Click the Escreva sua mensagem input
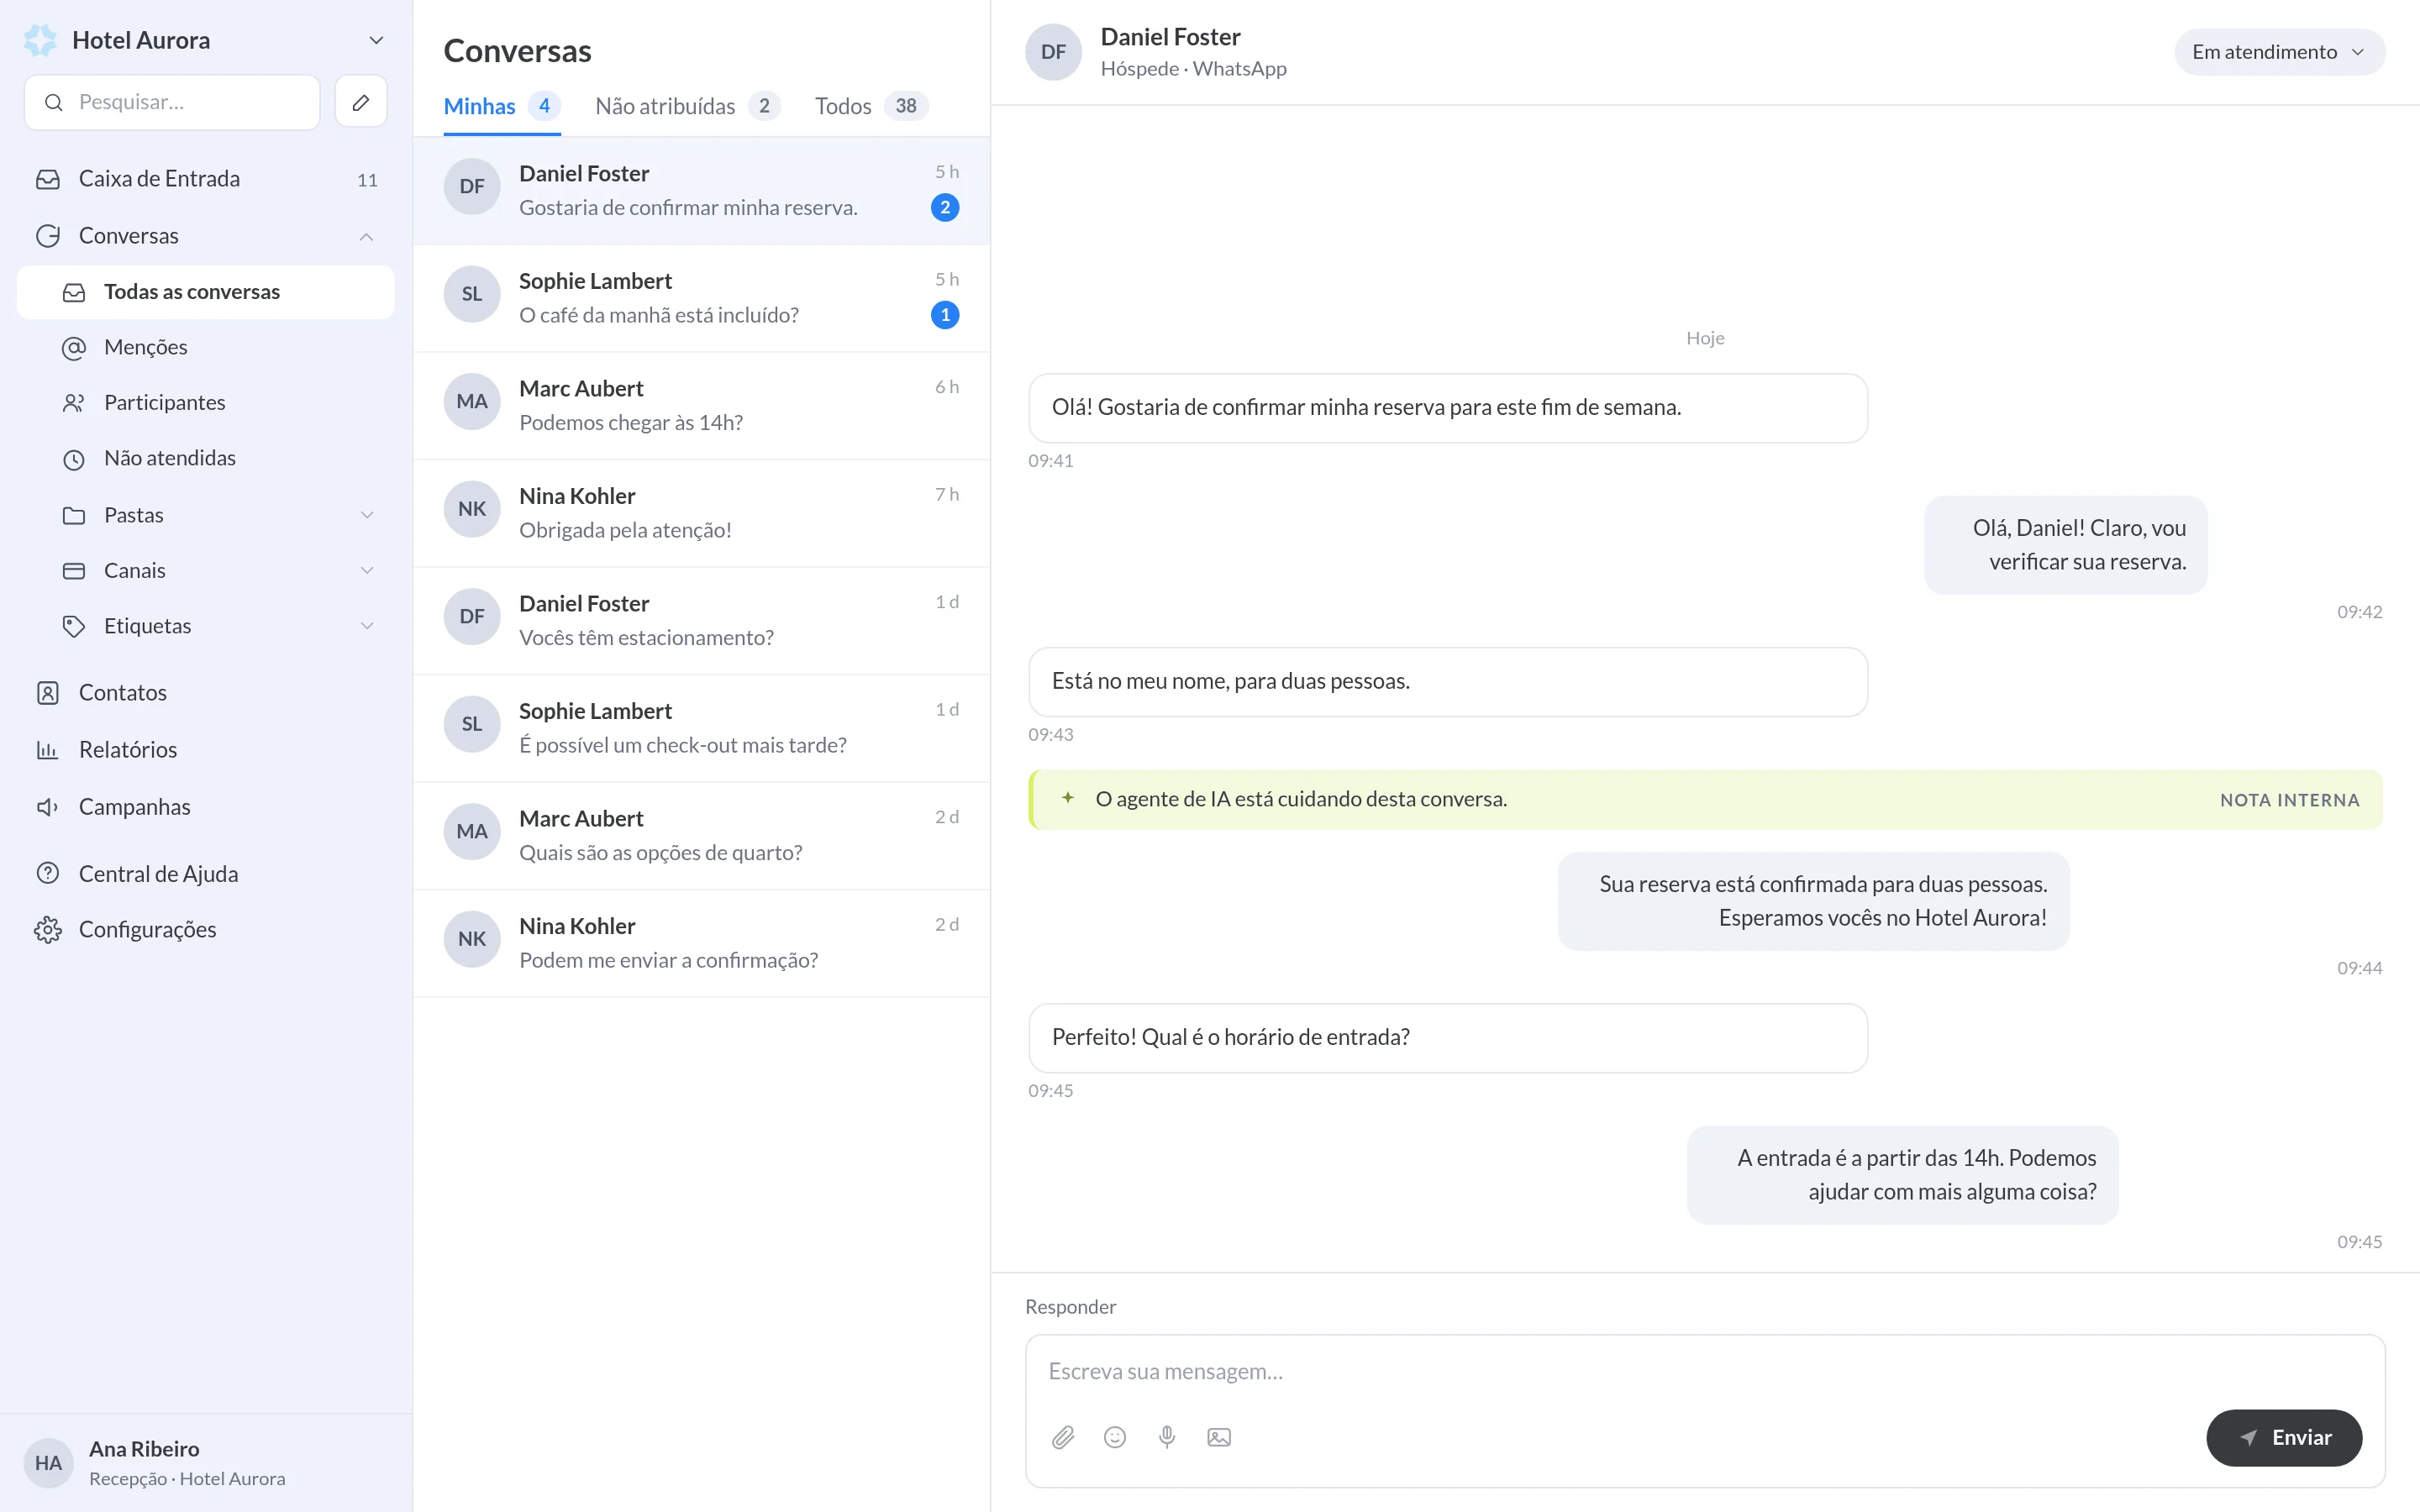The width and height of the screenshot is (2420, 1512). tap(1704, 1371)
